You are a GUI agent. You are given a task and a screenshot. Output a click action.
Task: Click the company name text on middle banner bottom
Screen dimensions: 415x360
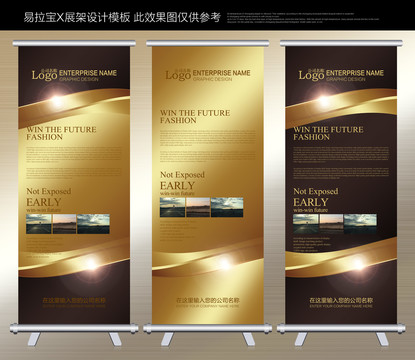tap(208, 300)
